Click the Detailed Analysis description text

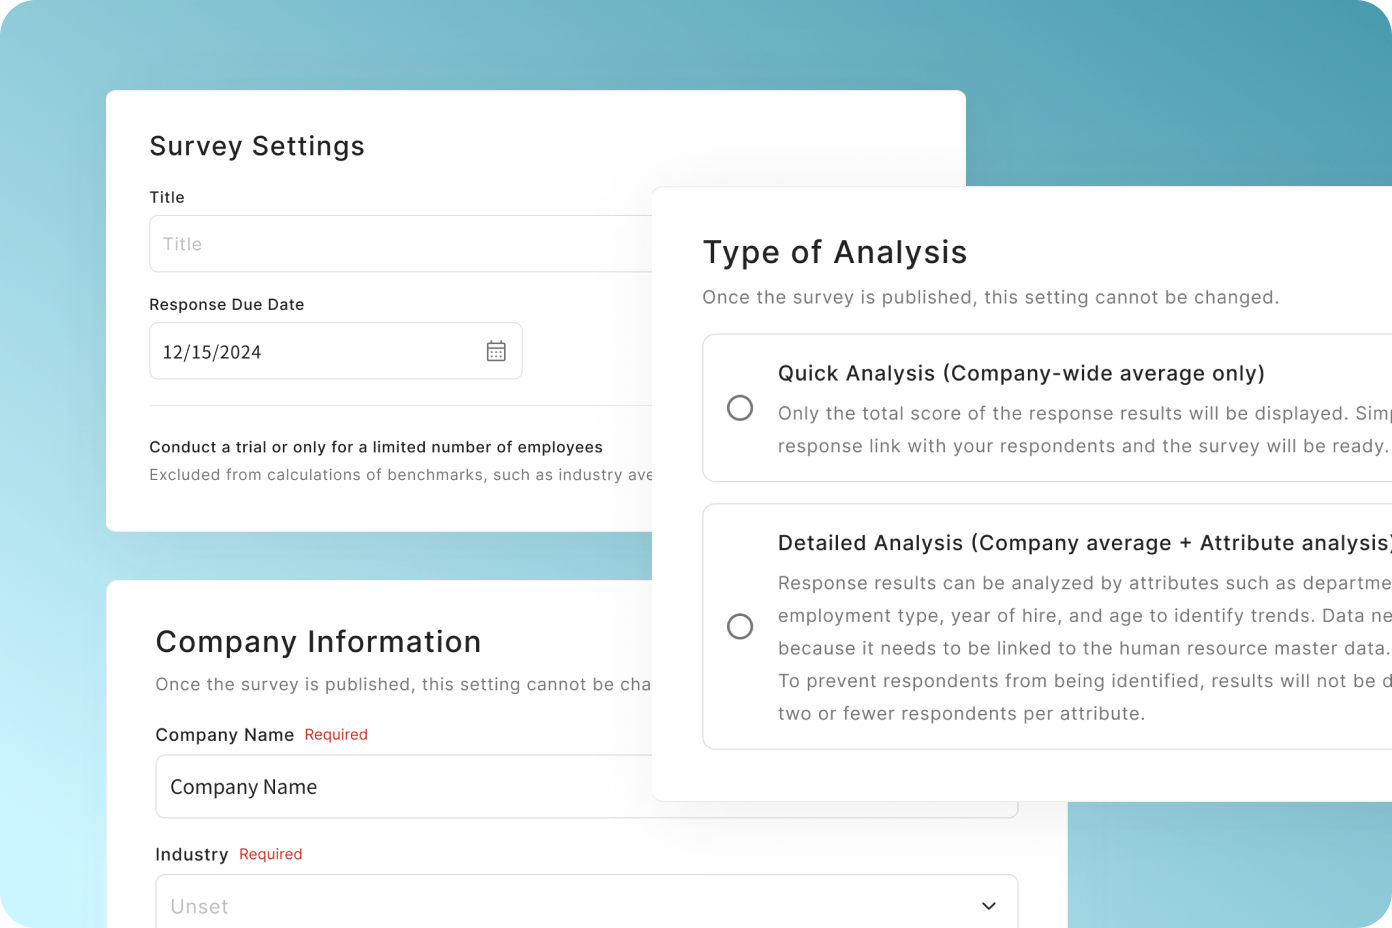[1085, 648]
